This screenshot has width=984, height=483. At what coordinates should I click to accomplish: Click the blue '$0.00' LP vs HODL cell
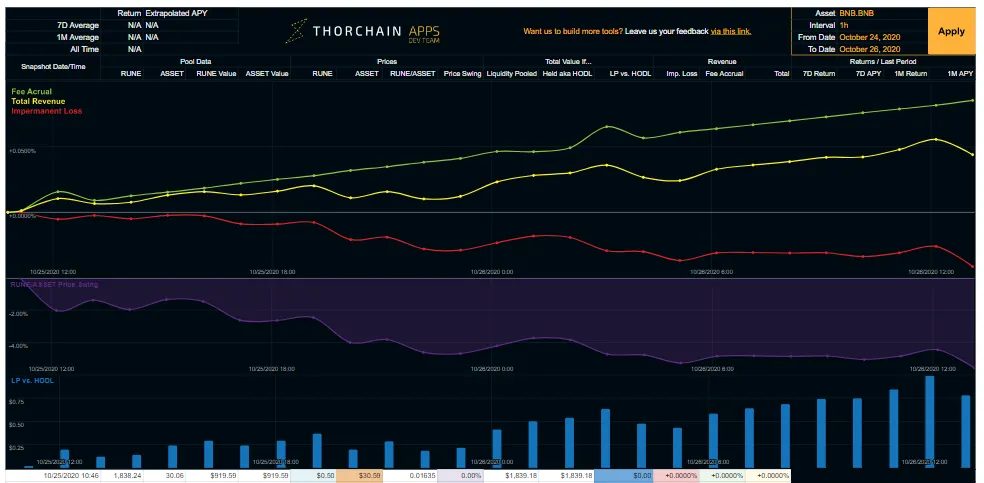click(624, 475)
